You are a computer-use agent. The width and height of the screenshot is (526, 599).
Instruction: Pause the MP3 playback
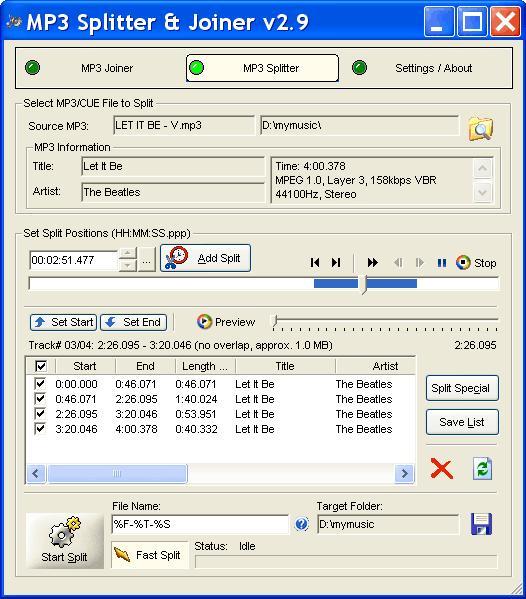click(442, 263)
